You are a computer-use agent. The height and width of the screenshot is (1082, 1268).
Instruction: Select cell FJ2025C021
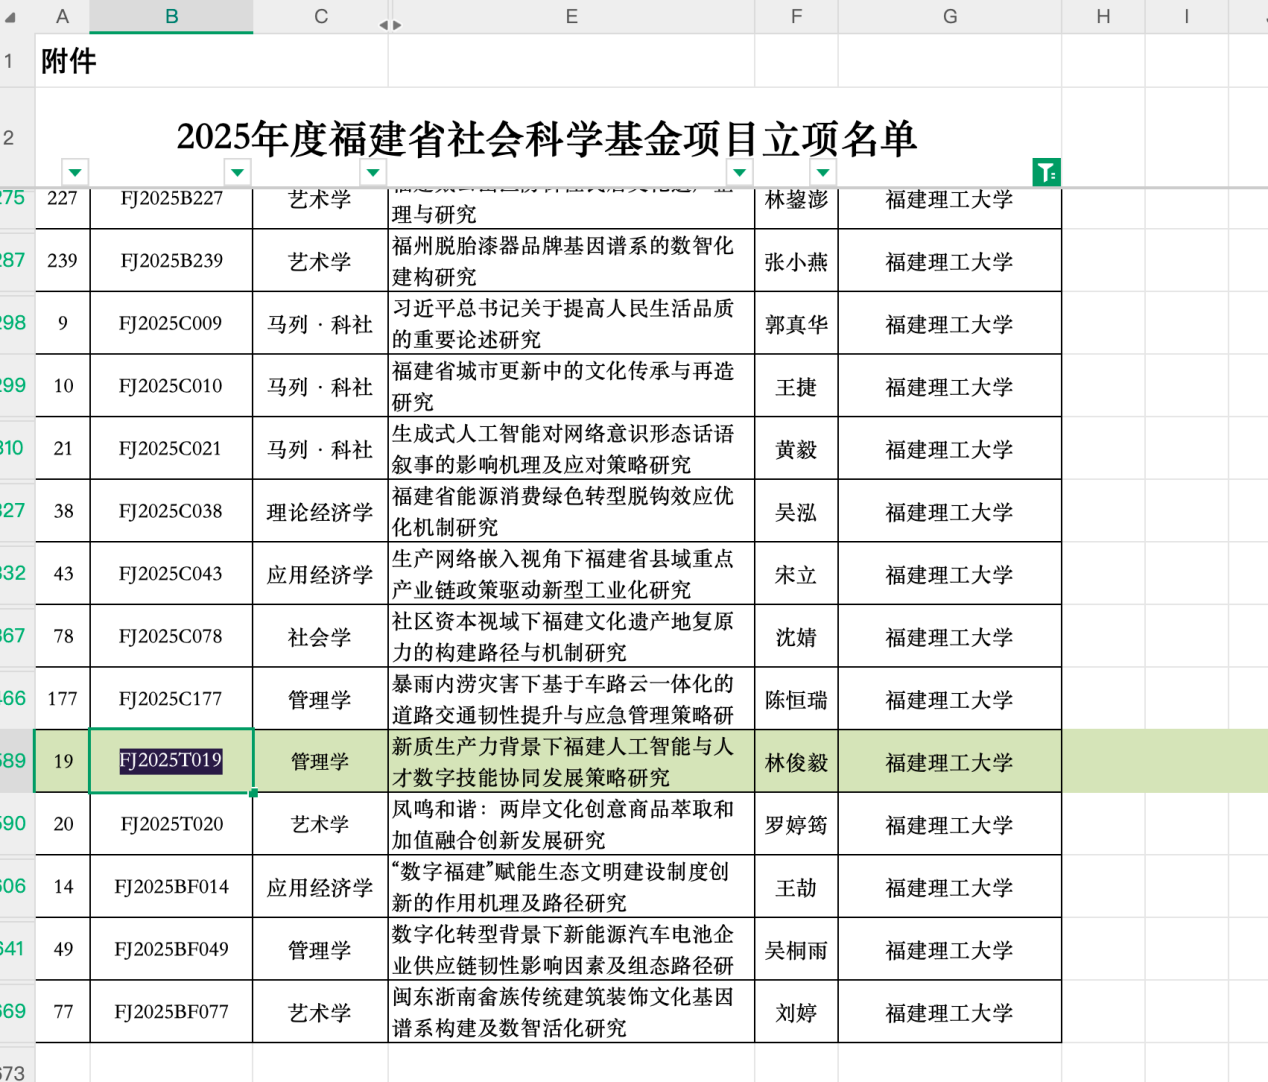point(171,448)
